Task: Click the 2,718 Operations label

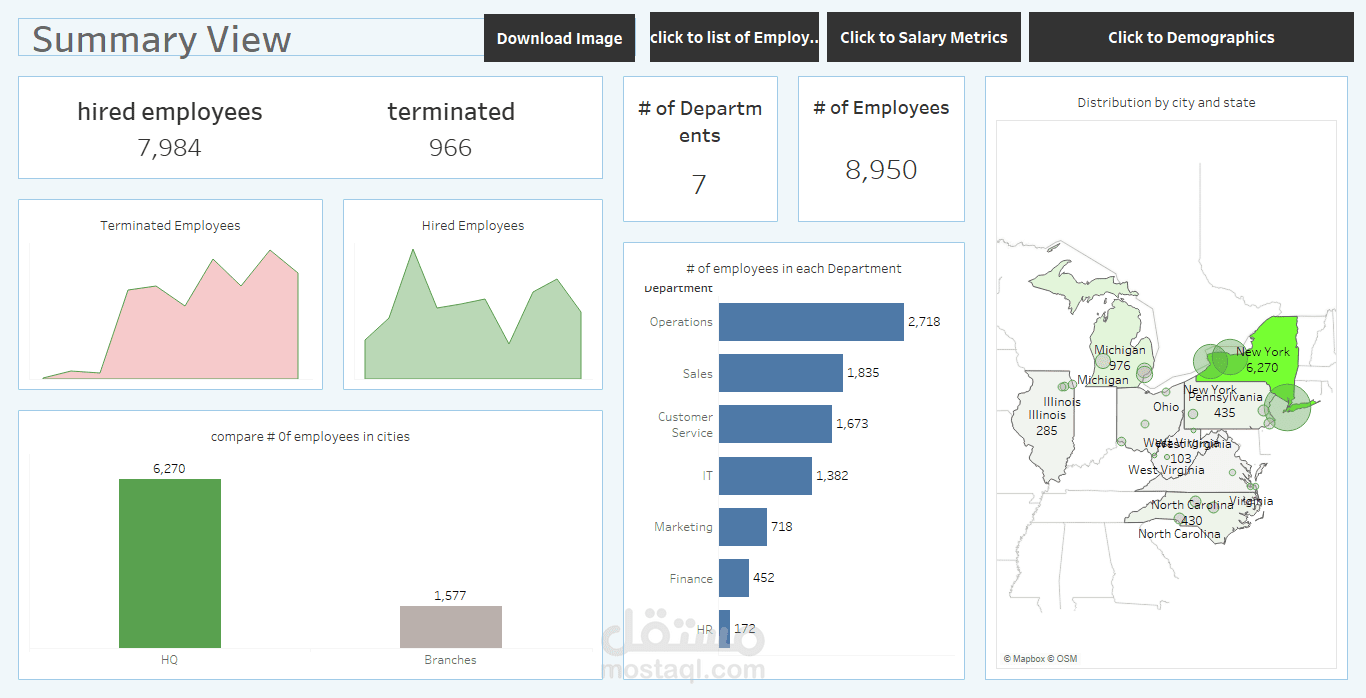Action: [924, 322]
